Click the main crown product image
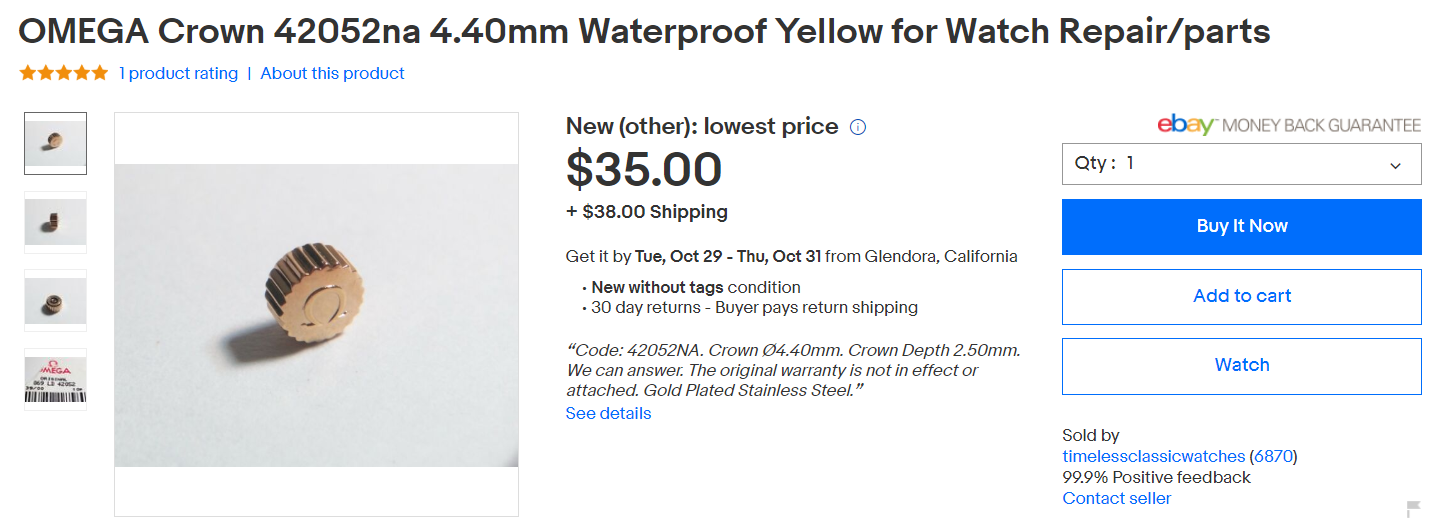 (x=316, y=314)
